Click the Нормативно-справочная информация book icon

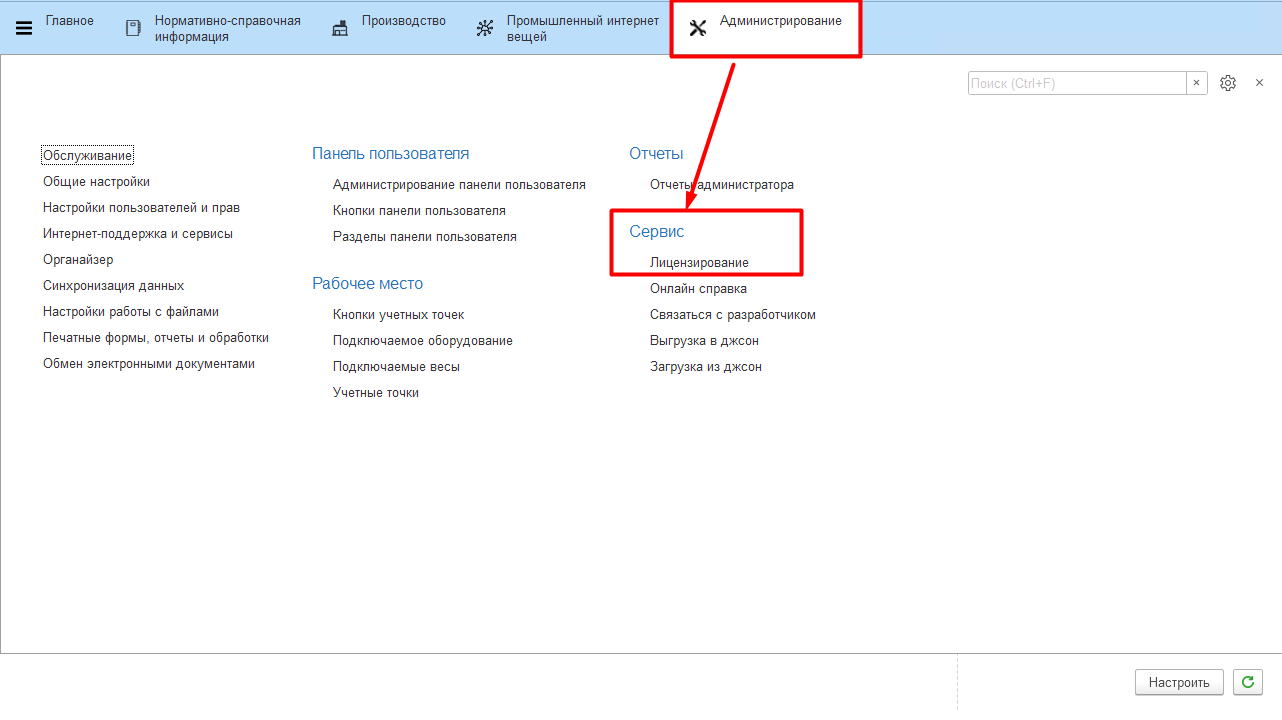tap(133, 28)
